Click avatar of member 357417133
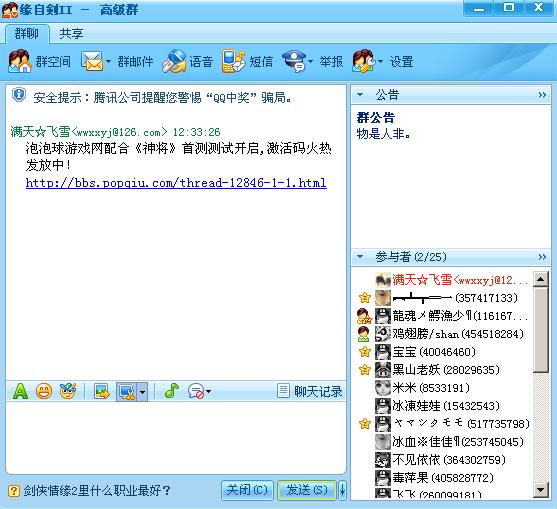The image size is (557, 509). (x=383, y=298)
